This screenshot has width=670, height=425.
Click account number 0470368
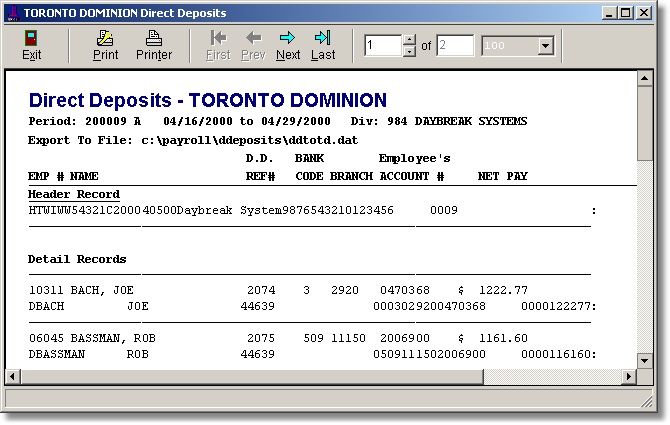pyautogui.click(x=405, y=290)
